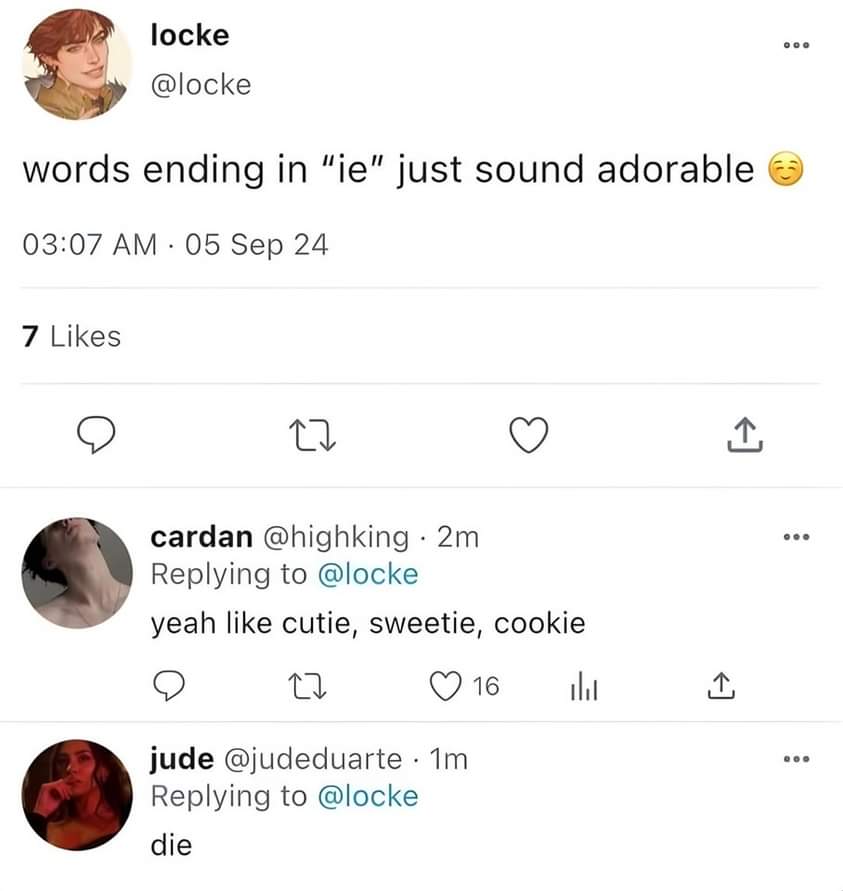This screenshot has width=843, height=891.
Task: Open @locke link in cardan's reply
Action: click(368, 574)
